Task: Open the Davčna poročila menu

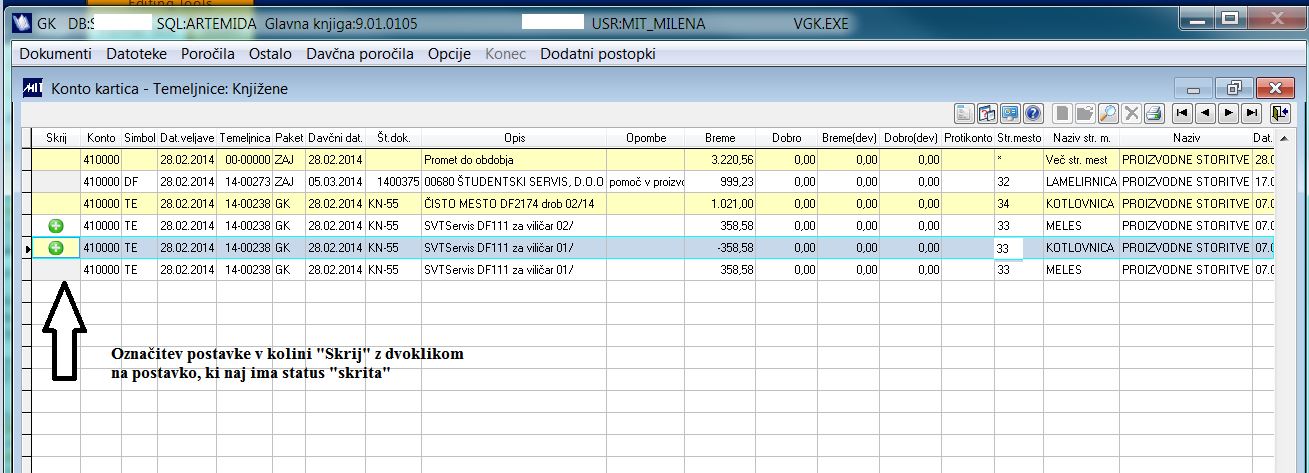Action: pos(360,54)
